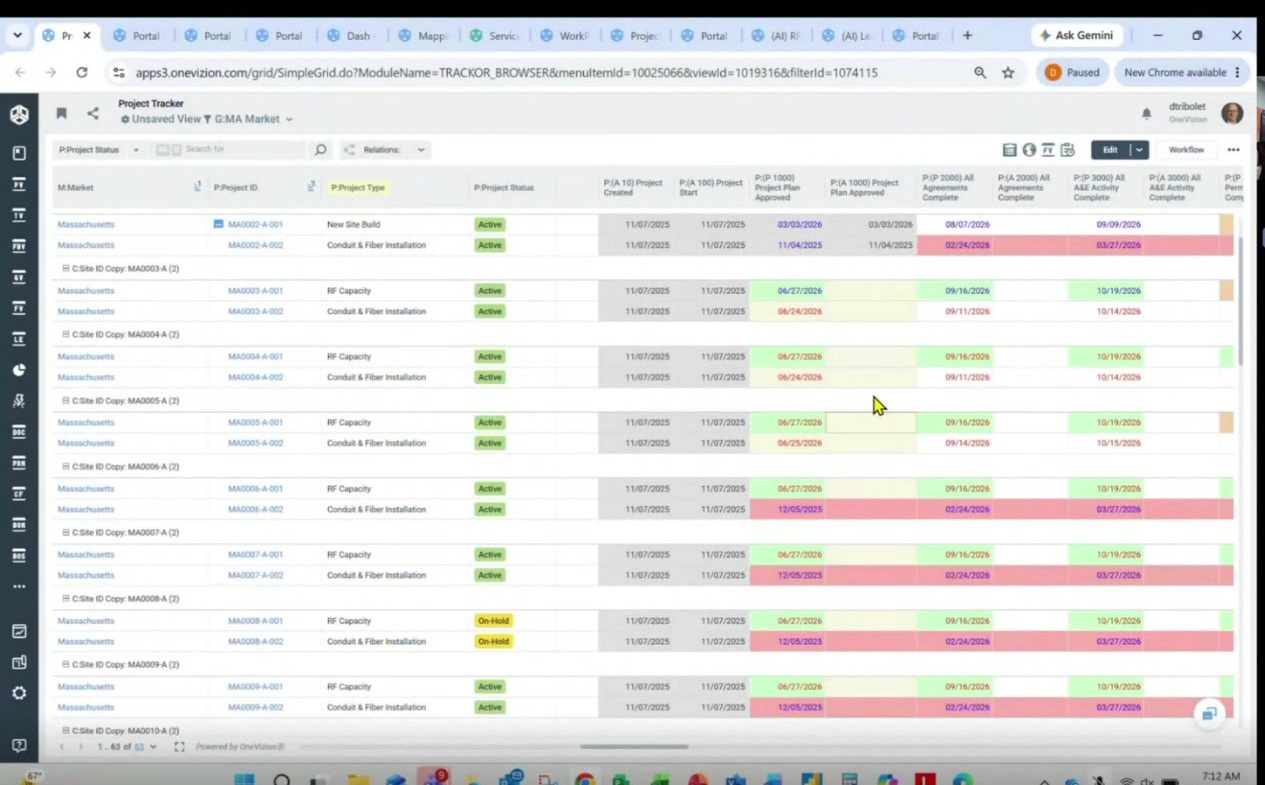Collapse the MA0008-A site group
This screenshot has width=1265, height=785.
click(x=66, y=599)
